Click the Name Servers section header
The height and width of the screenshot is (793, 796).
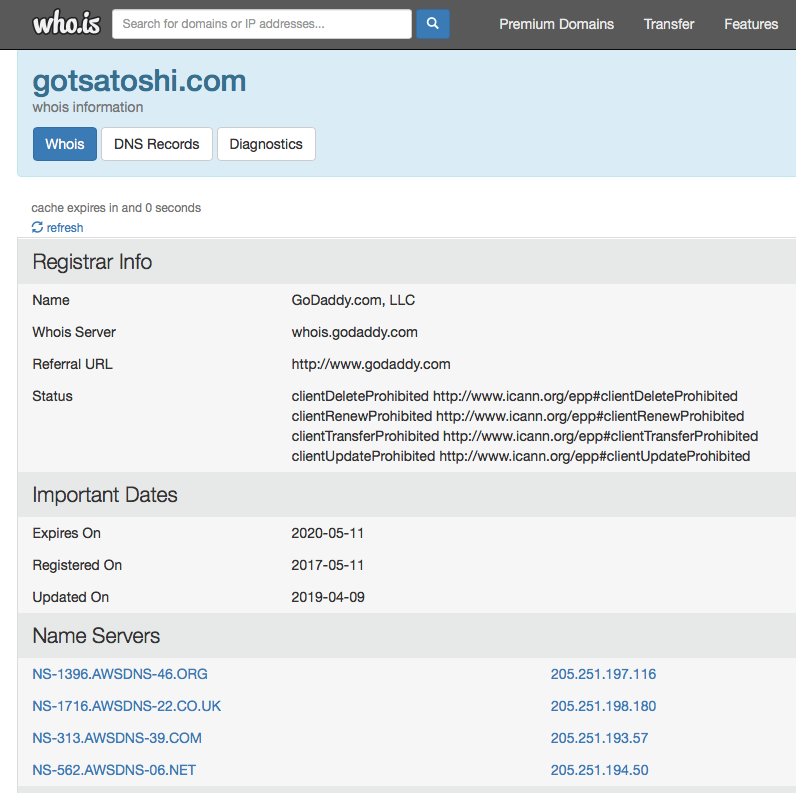click(96, 636)
